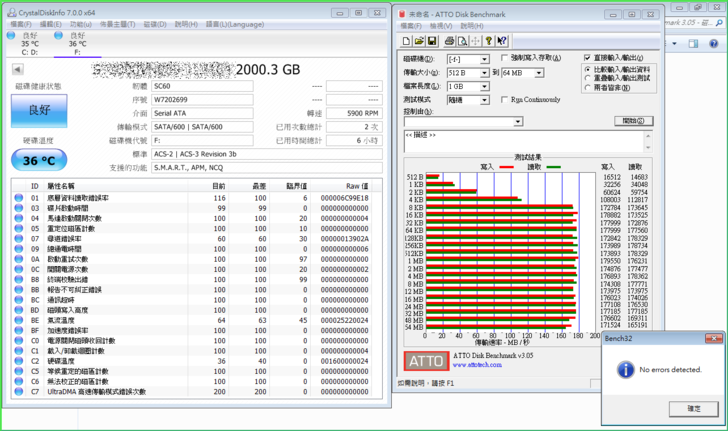Toggle the 直接輸入/輸出 checkbox
Screen dimensions: 728x431
(588, 59)
